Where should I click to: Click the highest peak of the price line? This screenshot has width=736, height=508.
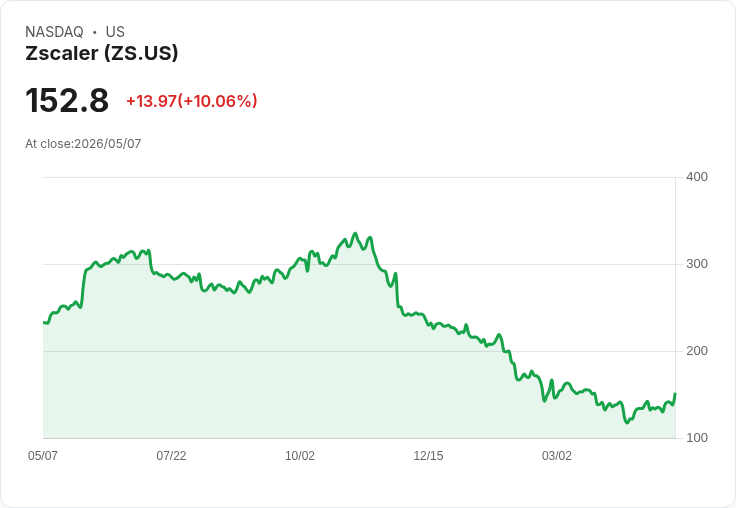(x=355, y=233)
